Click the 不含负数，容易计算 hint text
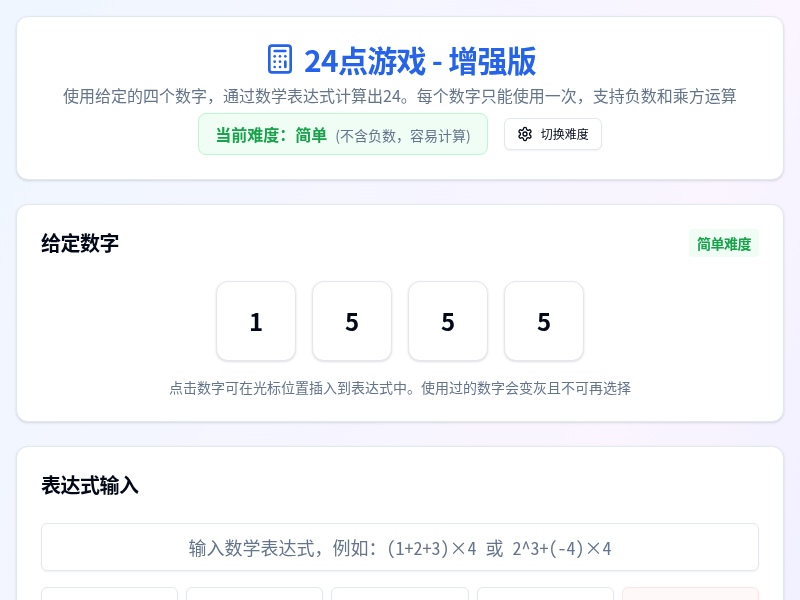This screenshot has width=800, height=600. coord(402,134)
